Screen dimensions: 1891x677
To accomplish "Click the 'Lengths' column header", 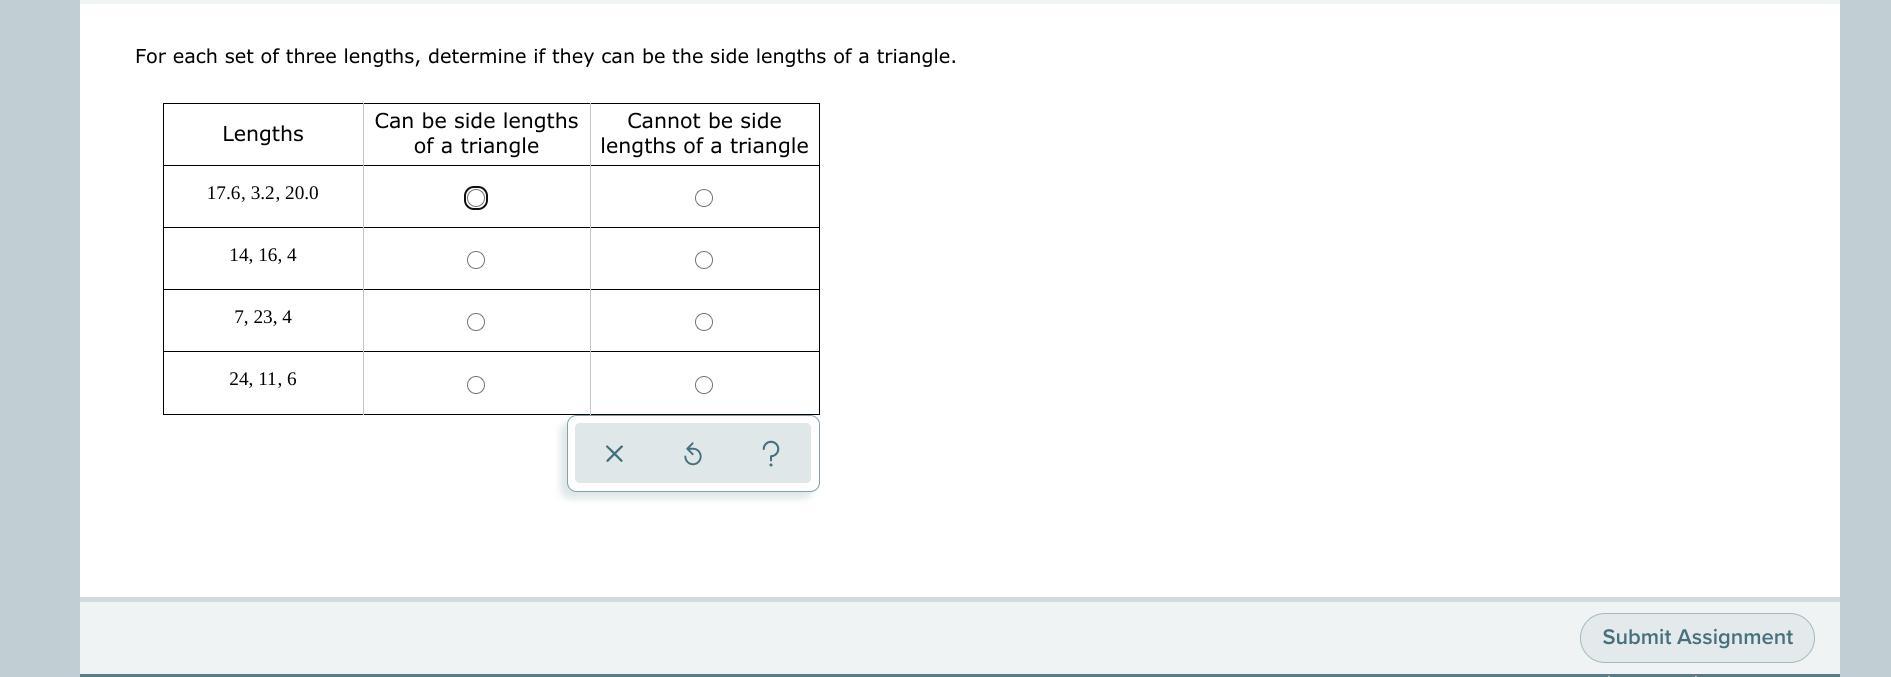I will (263, 134).
